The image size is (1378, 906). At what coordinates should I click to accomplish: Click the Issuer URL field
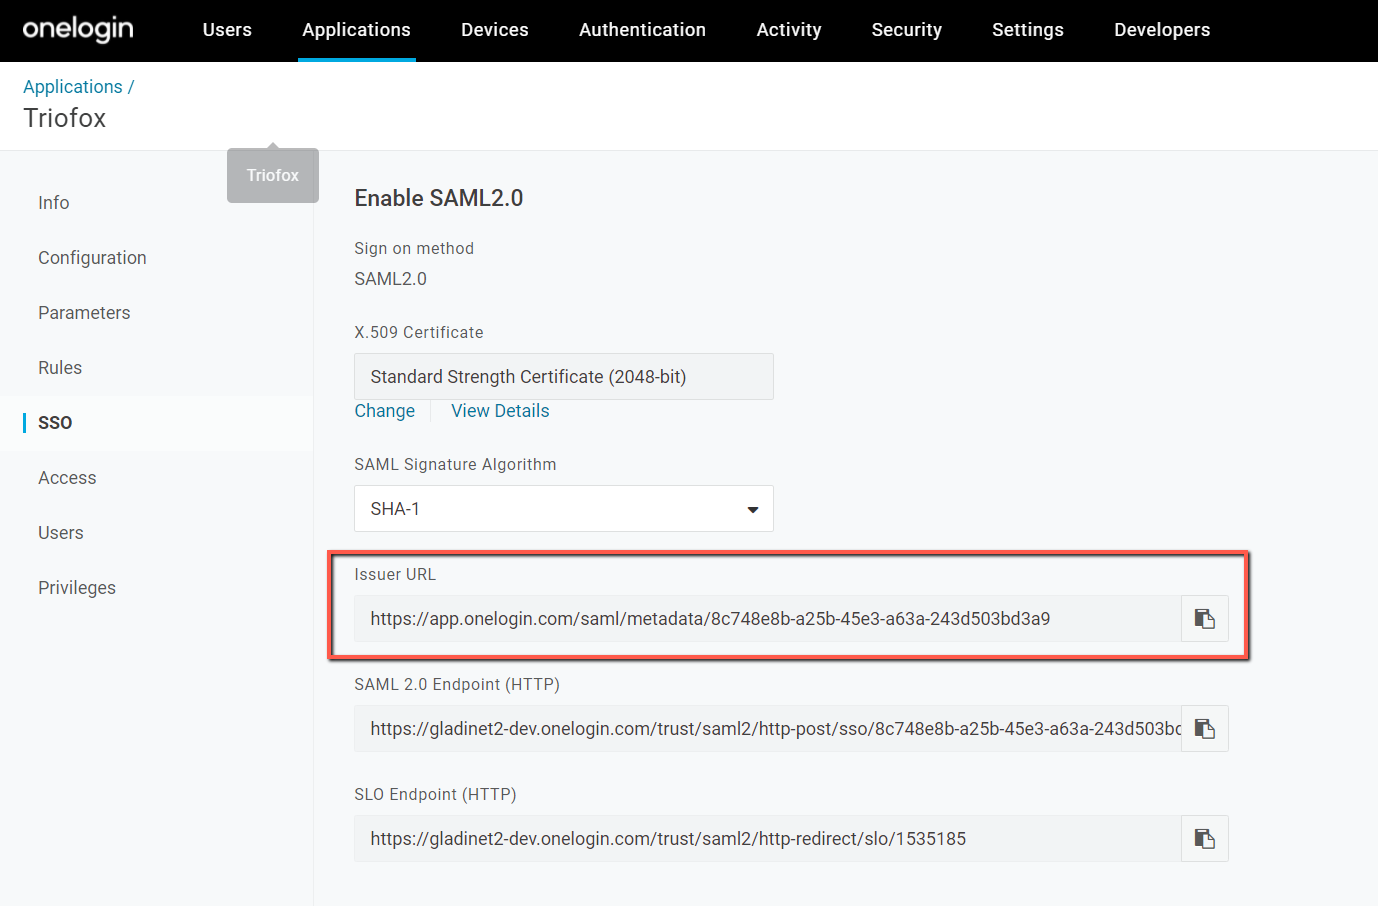point(768,619)
